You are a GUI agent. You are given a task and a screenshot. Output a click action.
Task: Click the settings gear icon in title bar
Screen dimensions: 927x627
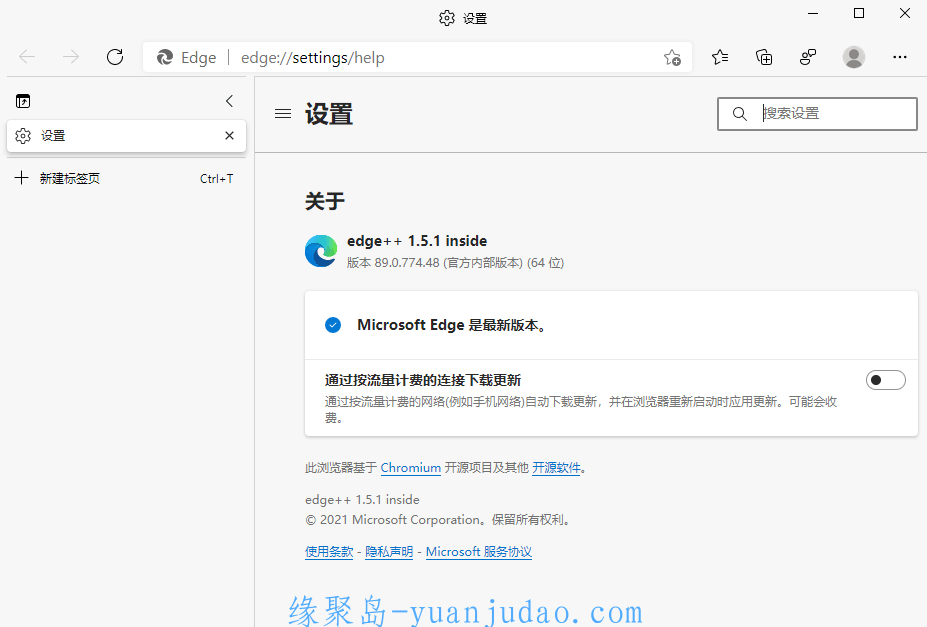[447, 18]
